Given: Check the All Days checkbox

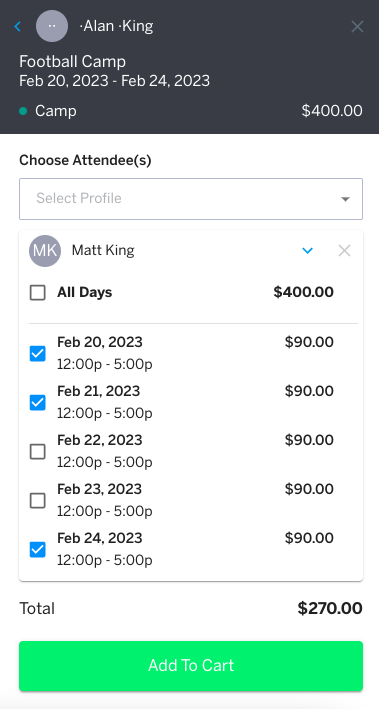Looking at the screenshot, I should click(38, 293).
